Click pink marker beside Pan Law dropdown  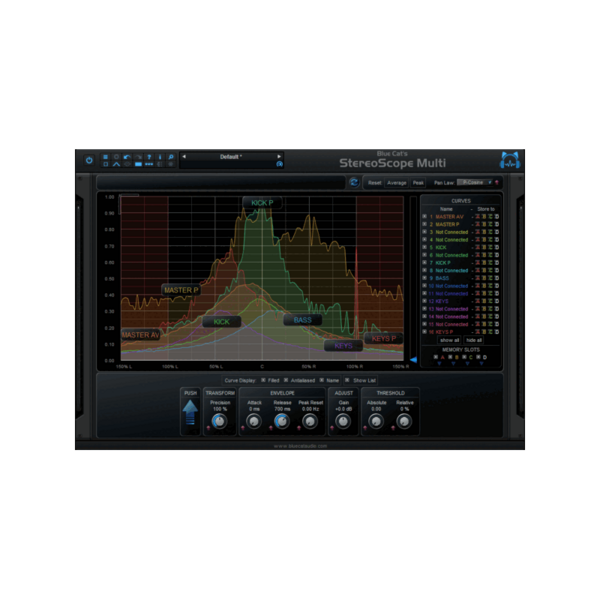pyautogui.click(x=497, y=183)
